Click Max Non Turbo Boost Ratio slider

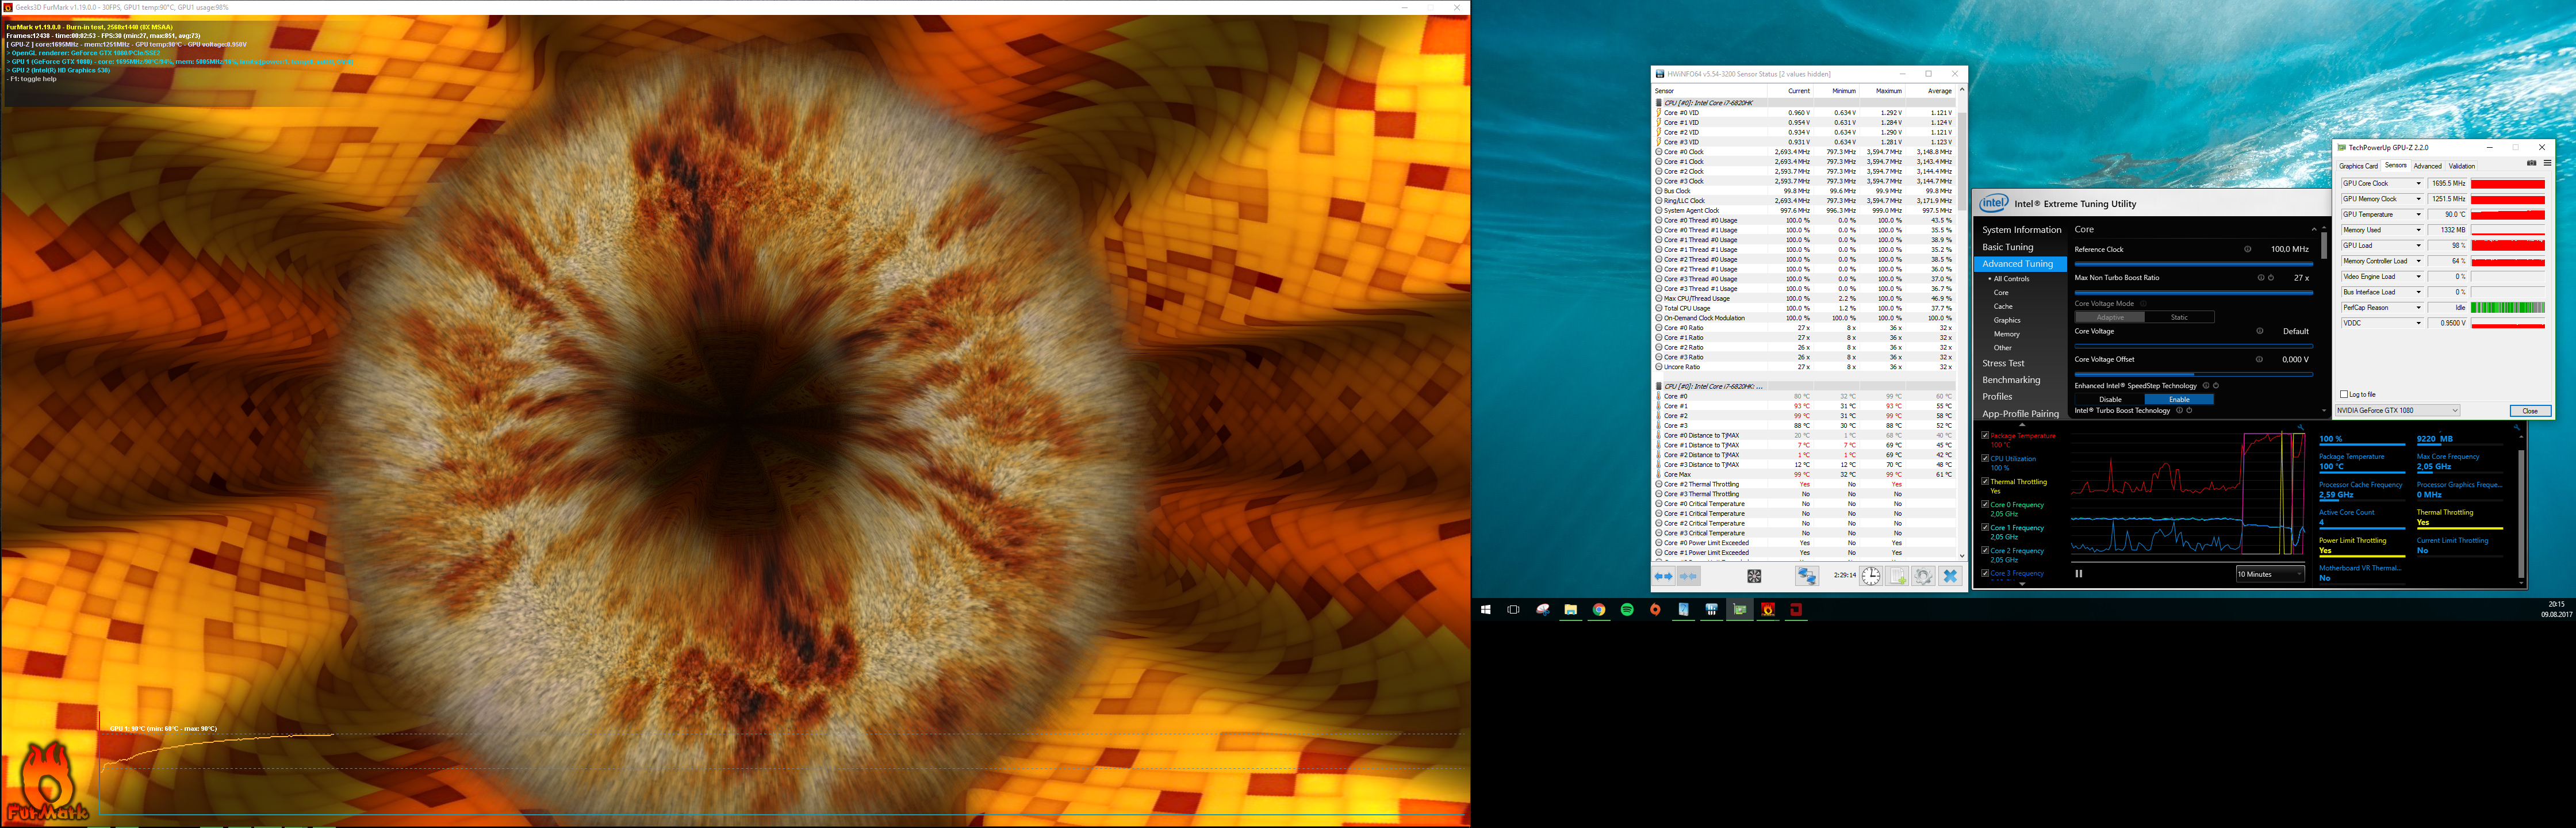pos(2194,293)
